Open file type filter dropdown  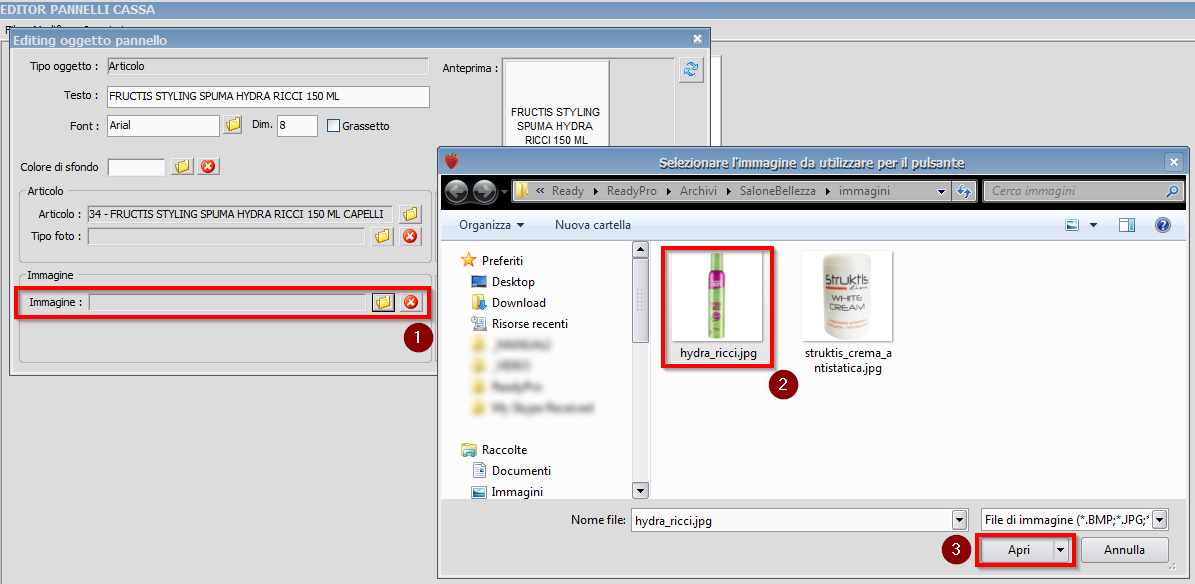pos(1160,521)
